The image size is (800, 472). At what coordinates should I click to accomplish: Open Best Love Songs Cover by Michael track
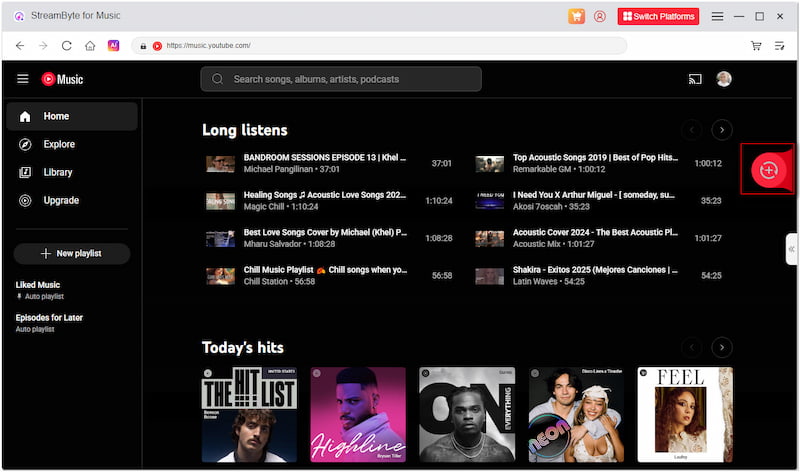(x=325, y=233)
